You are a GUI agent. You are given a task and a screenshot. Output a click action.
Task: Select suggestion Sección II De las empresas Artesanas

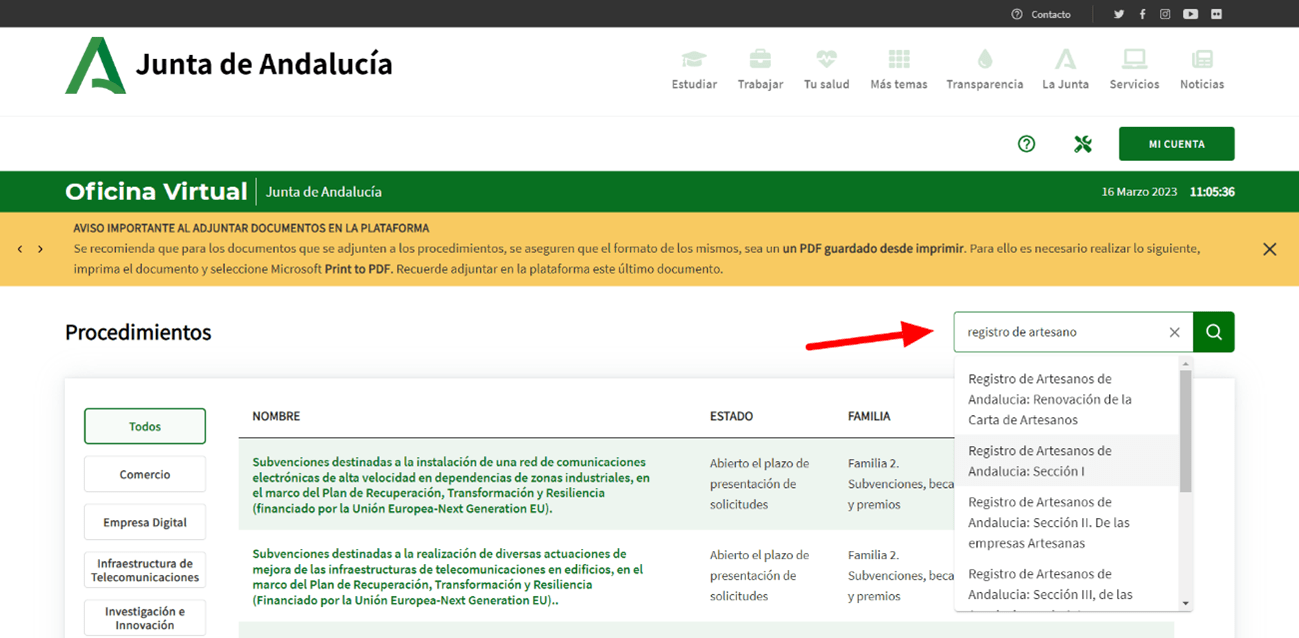click(x=1067, y=522)
